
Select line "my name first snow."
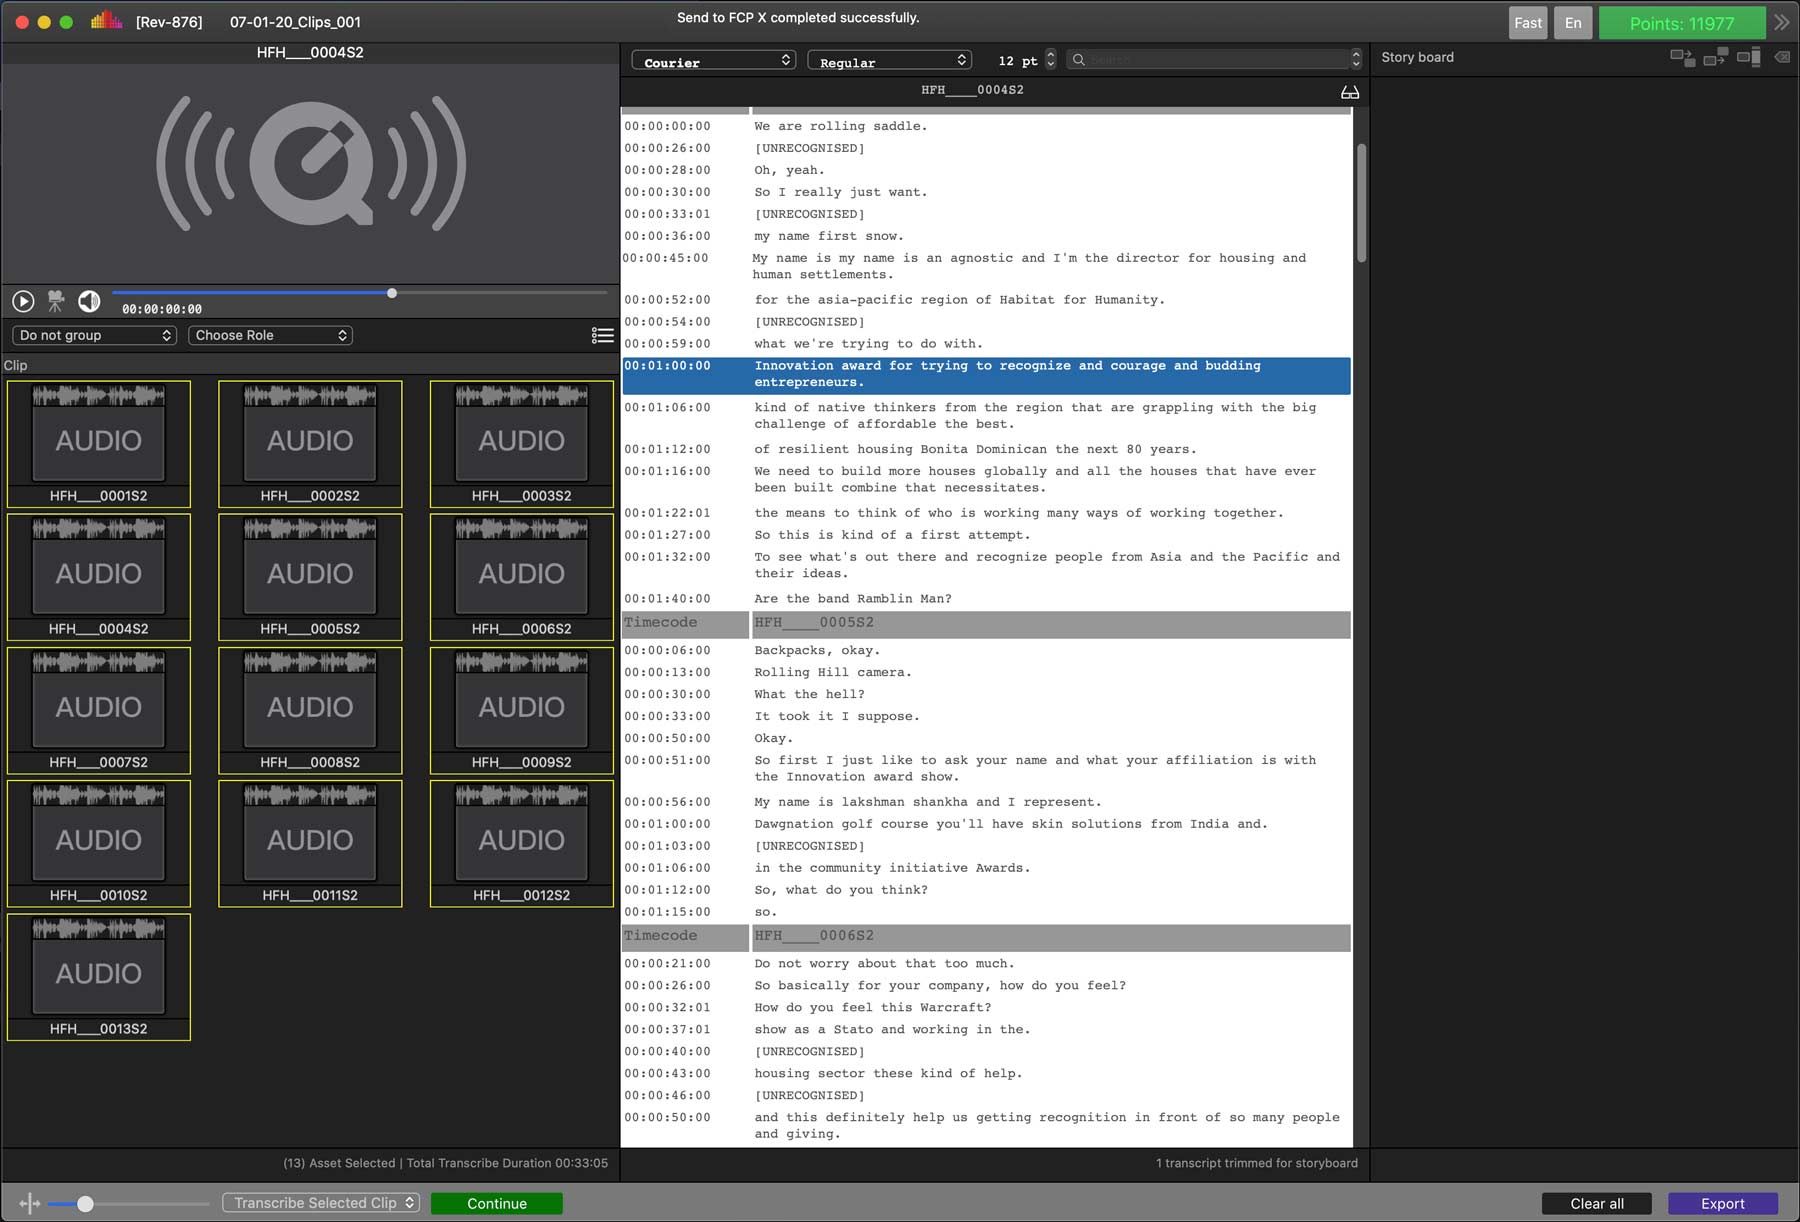829,236
